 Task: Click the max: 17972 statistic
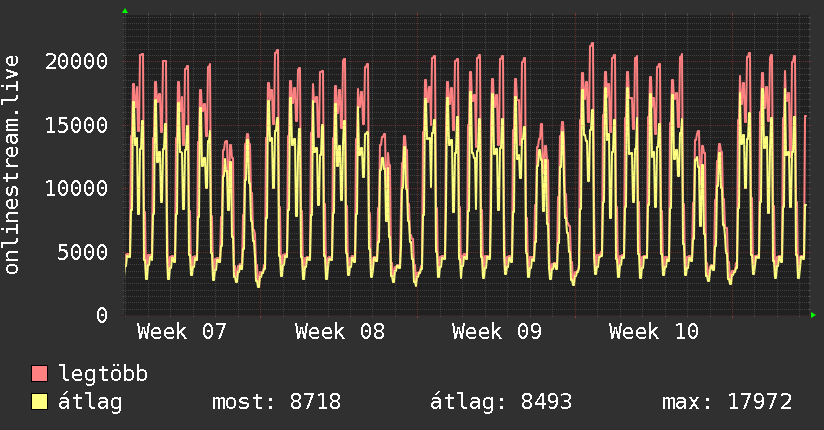(726, 402)
